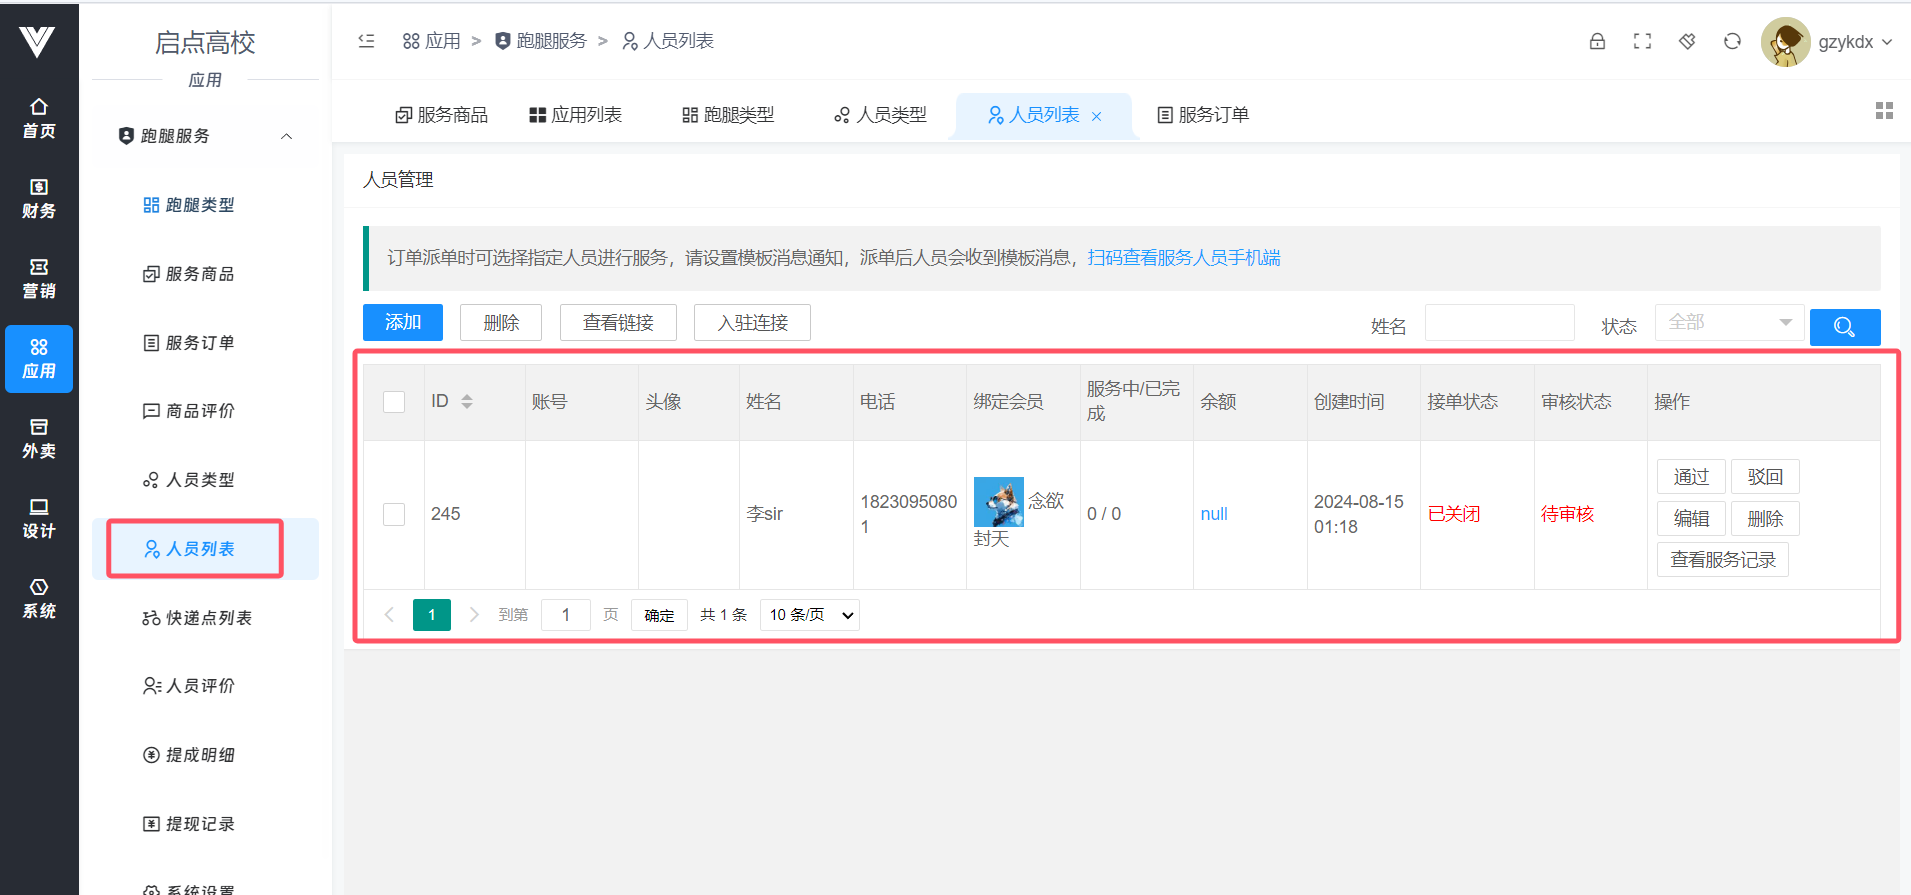
Task: Click the blue search icon button
Action: point(1844,327)
